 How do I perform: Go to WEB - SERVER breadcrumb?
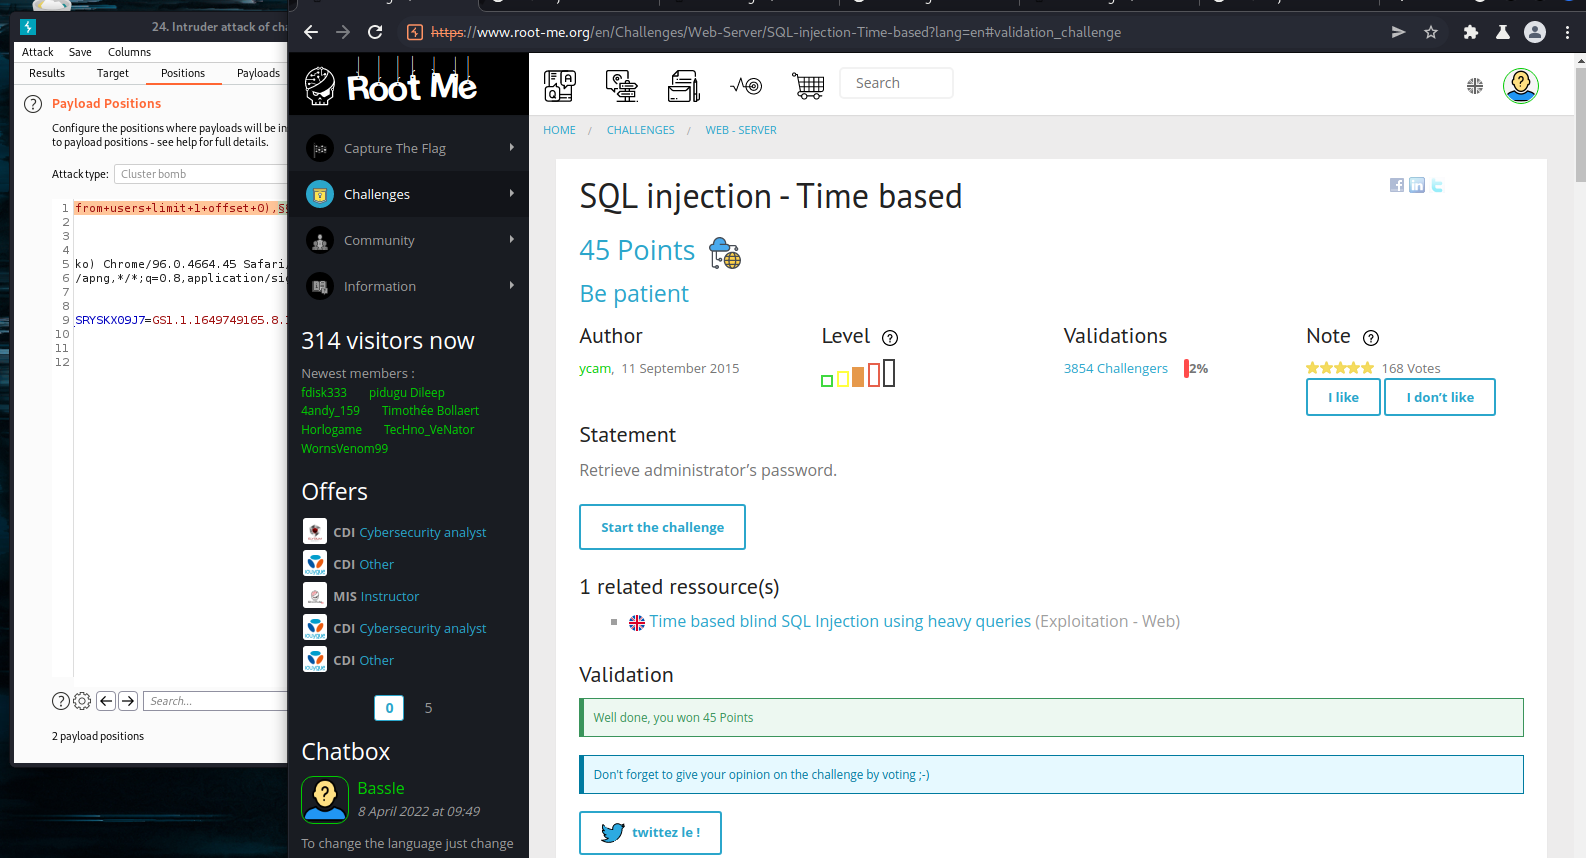point(741,130)
